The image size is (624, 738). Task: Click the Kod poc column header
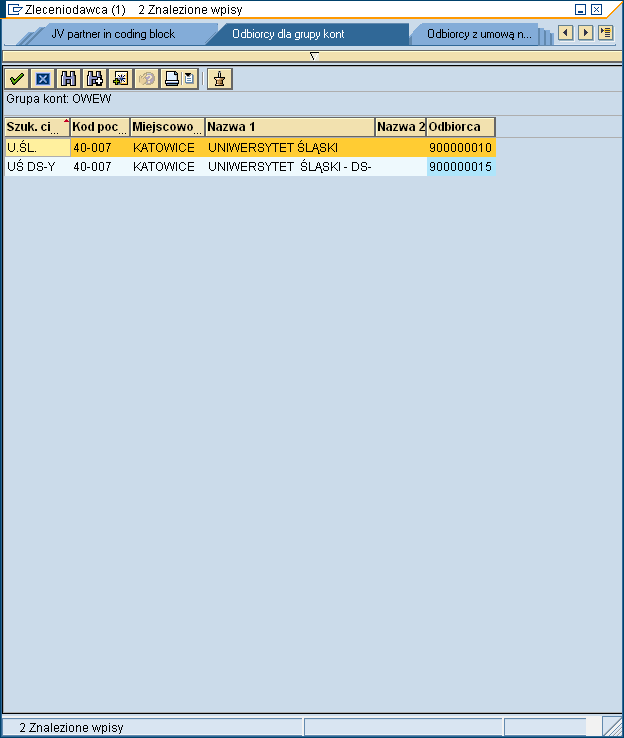coord(100,127)
